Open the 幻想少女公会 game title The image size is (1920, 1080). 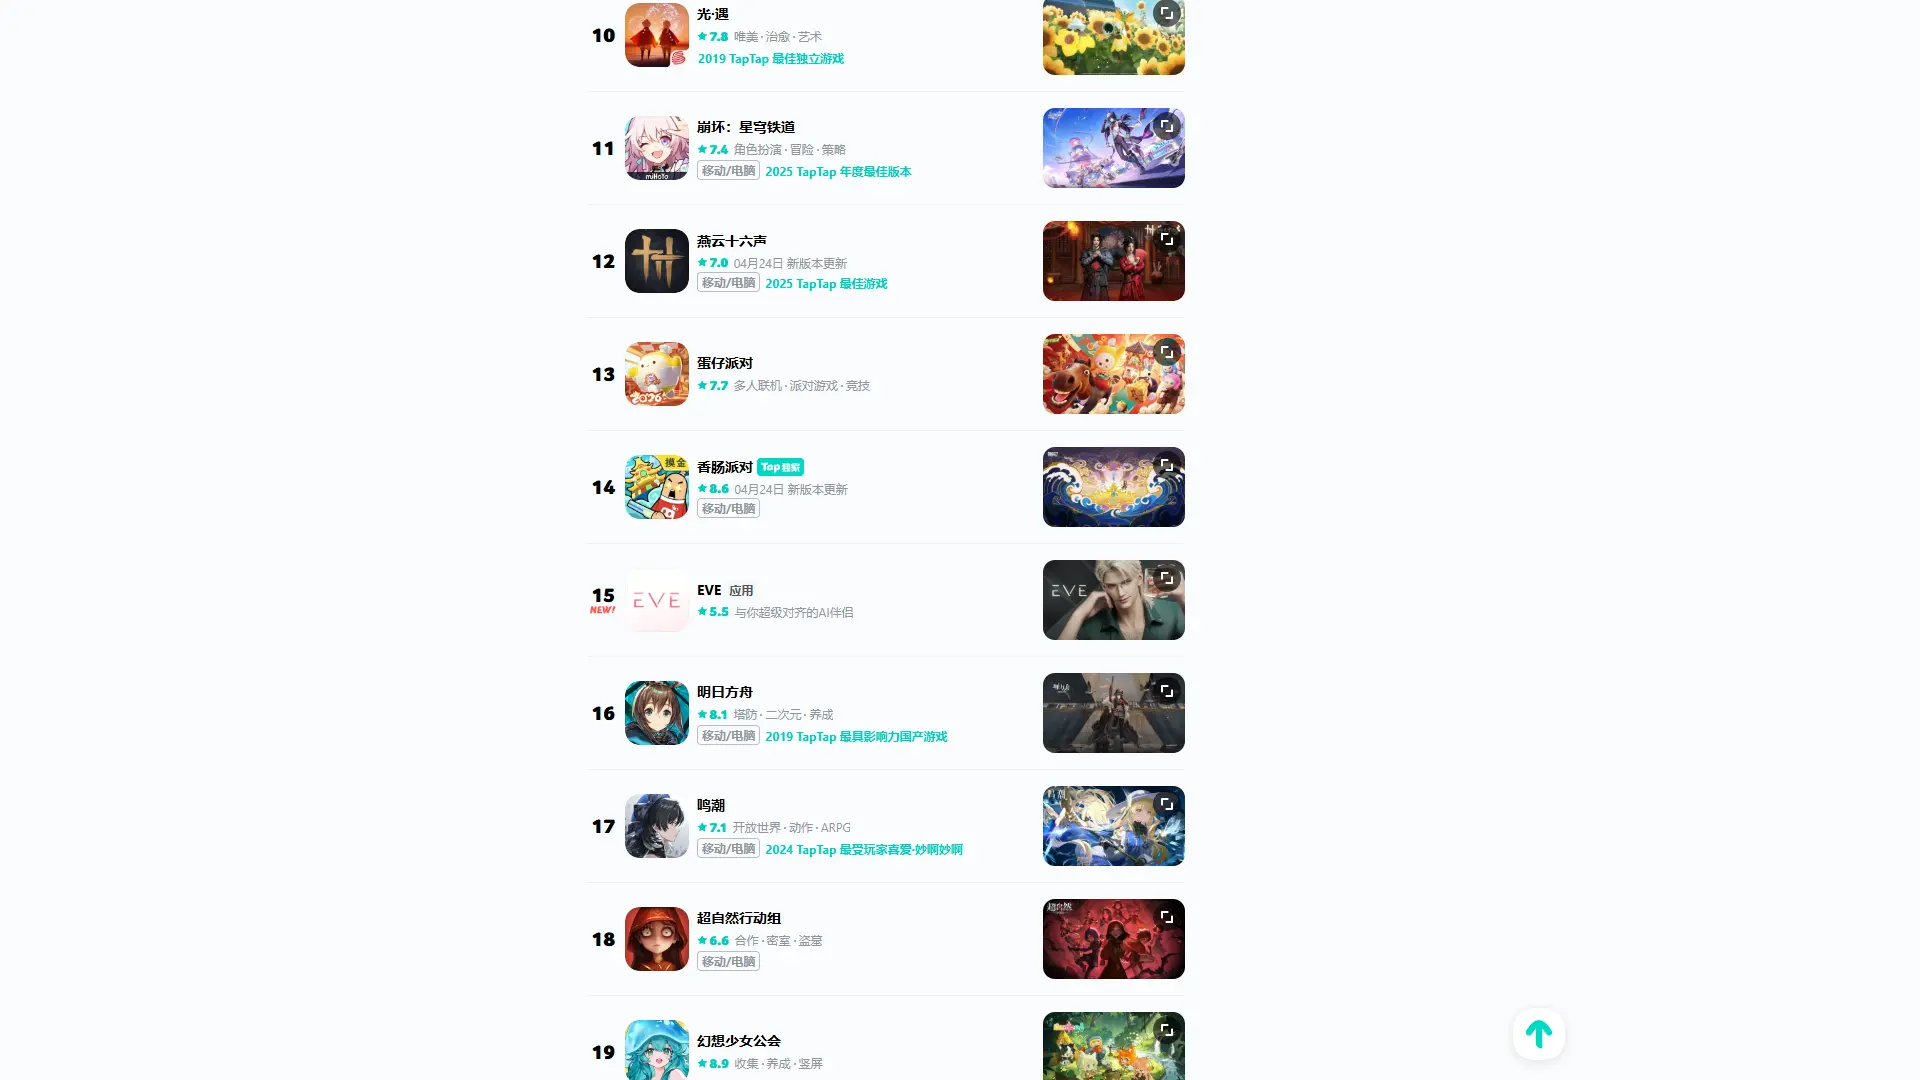(739, 1041)
